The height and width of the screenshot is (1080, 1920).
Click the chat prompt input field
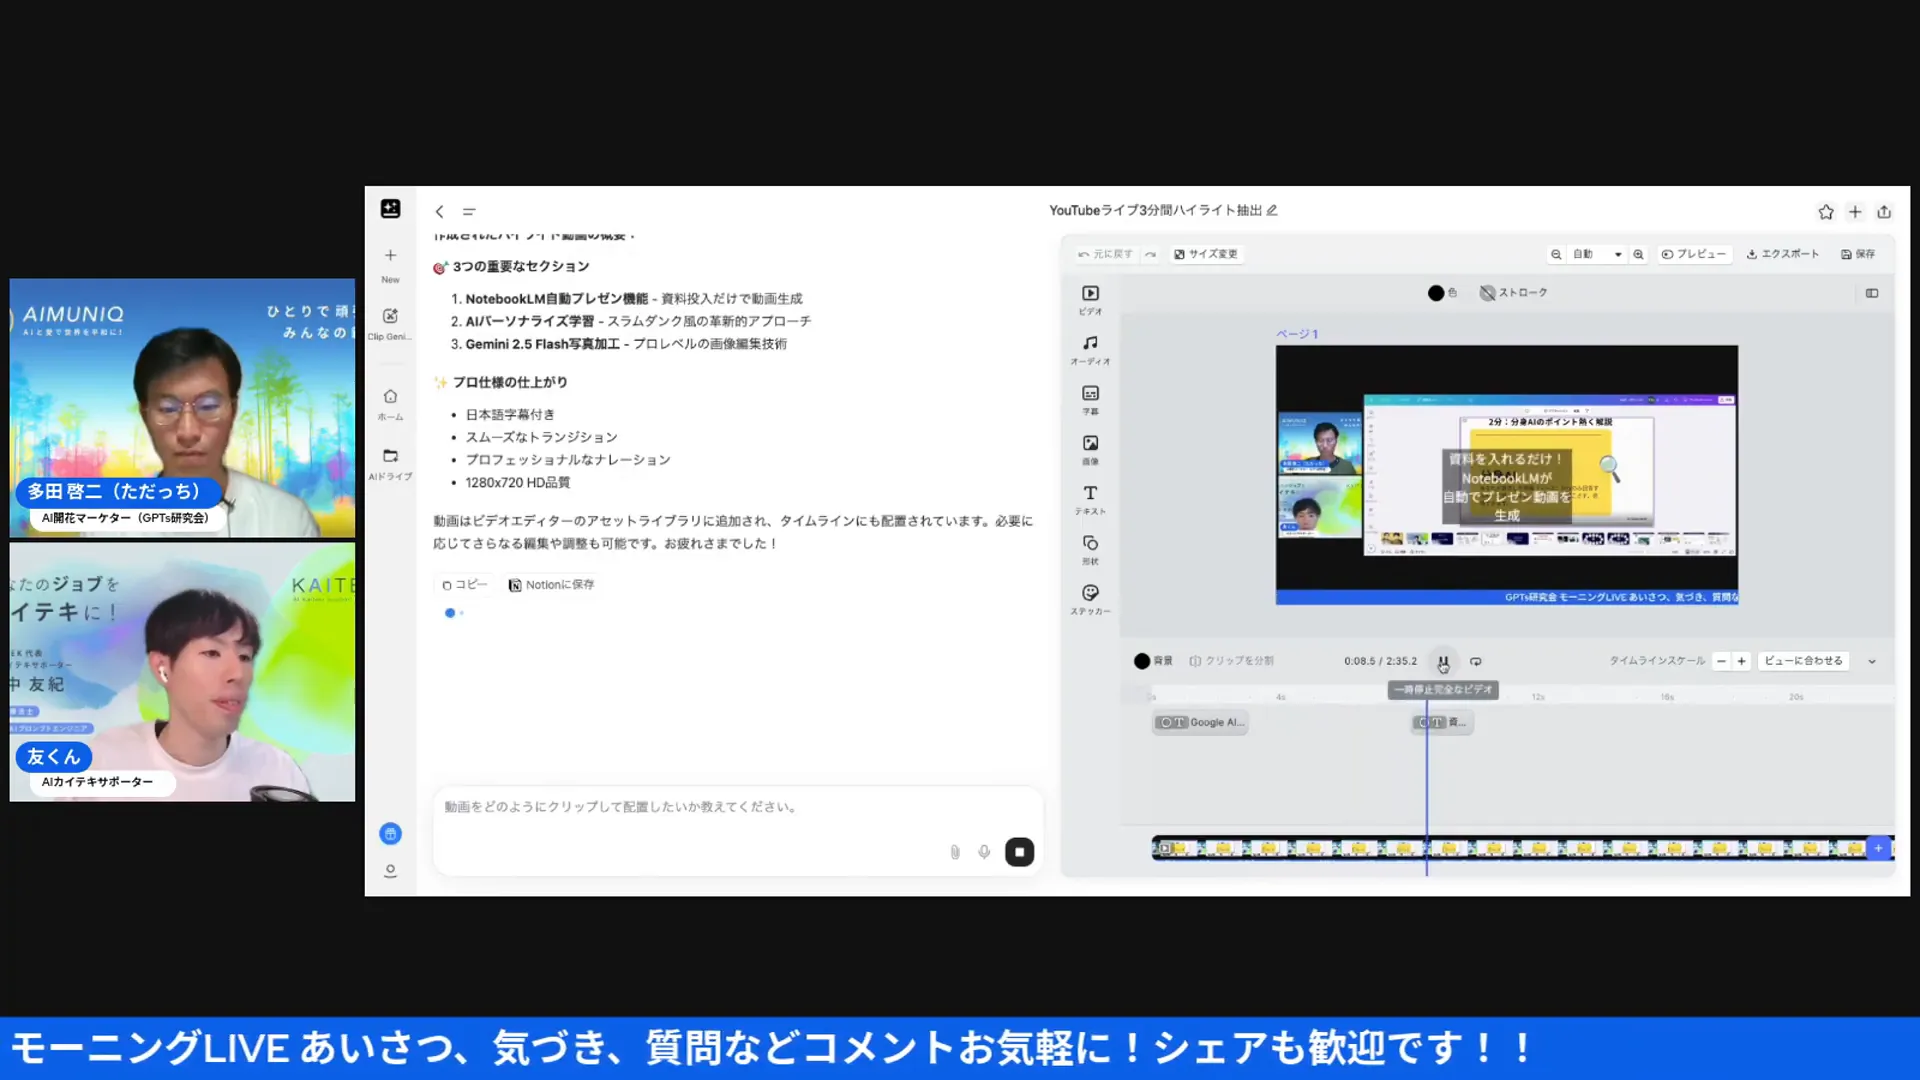point(738,807)
